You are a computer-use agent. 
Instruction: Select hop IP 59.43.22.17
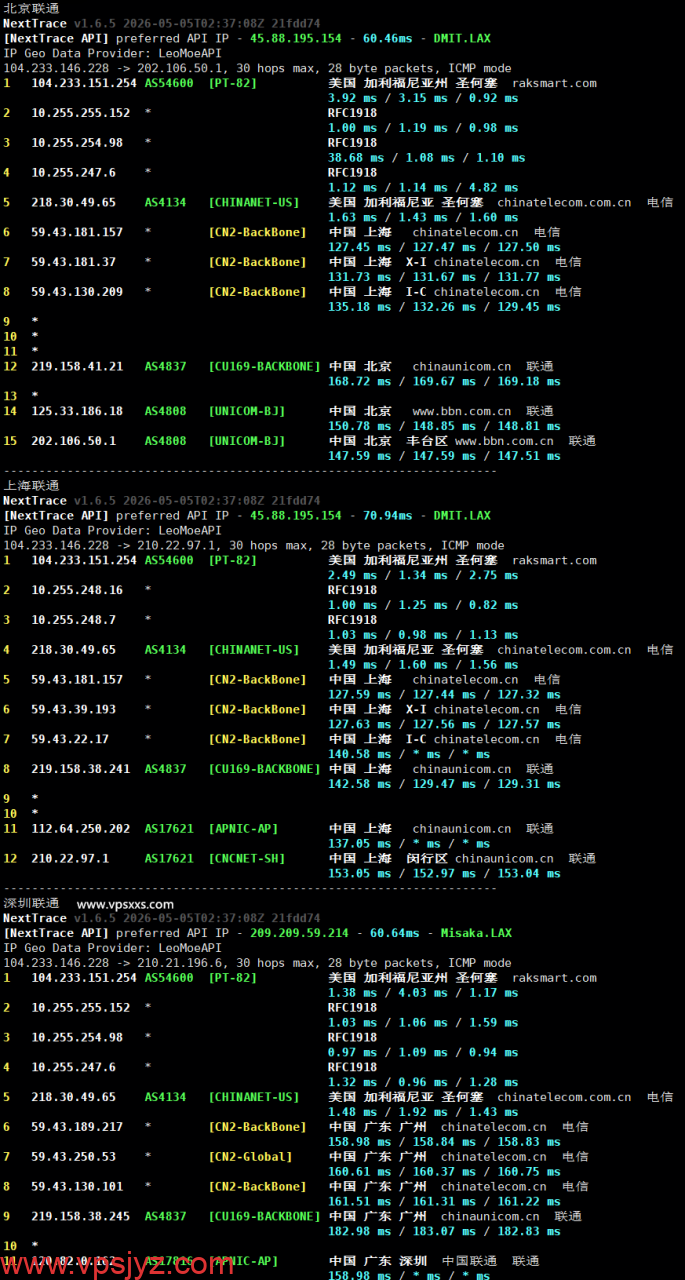click(x=70, y=739)
